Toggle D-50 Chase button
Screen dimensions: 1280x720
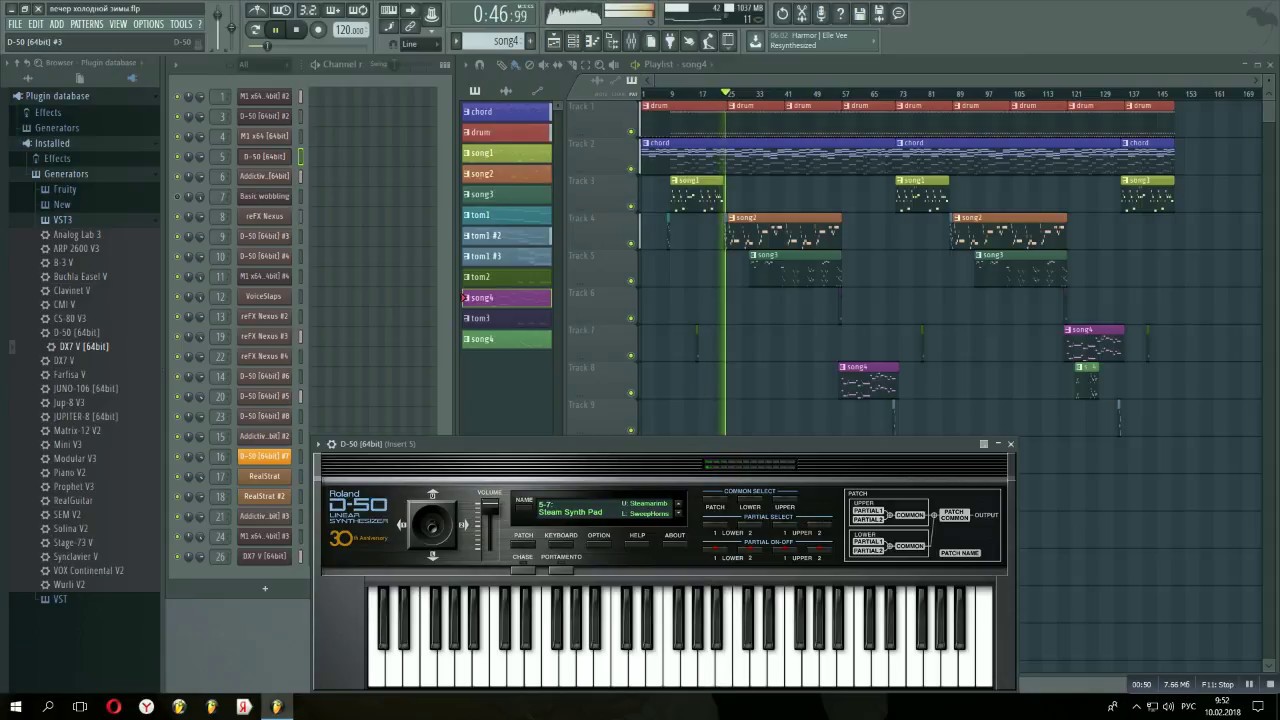(523, 570)
